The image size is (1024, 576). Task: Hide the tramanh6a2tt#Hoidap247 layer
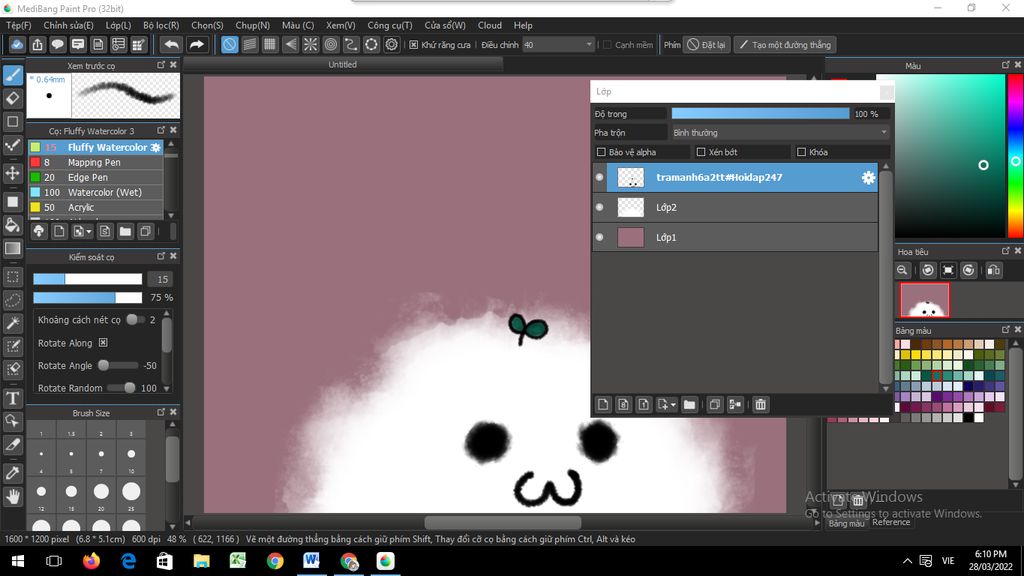pos(600,178)
